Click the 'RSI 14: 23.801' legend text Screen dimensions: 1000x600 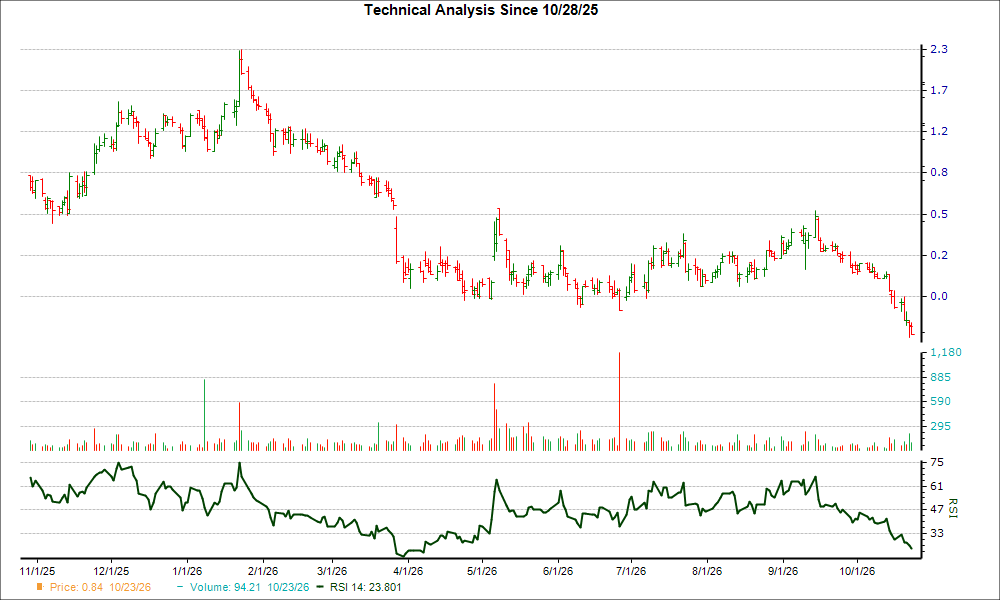click(365, 587)
